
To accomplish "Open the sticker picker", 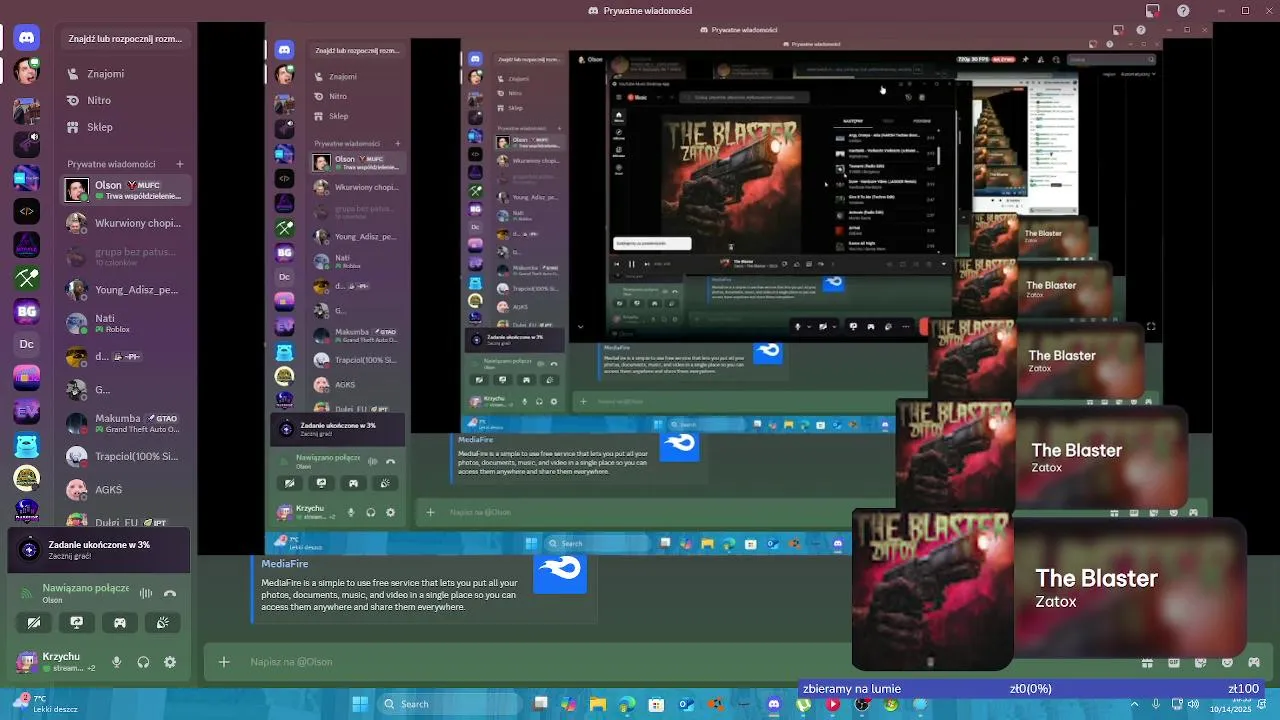I will 1200,662.
